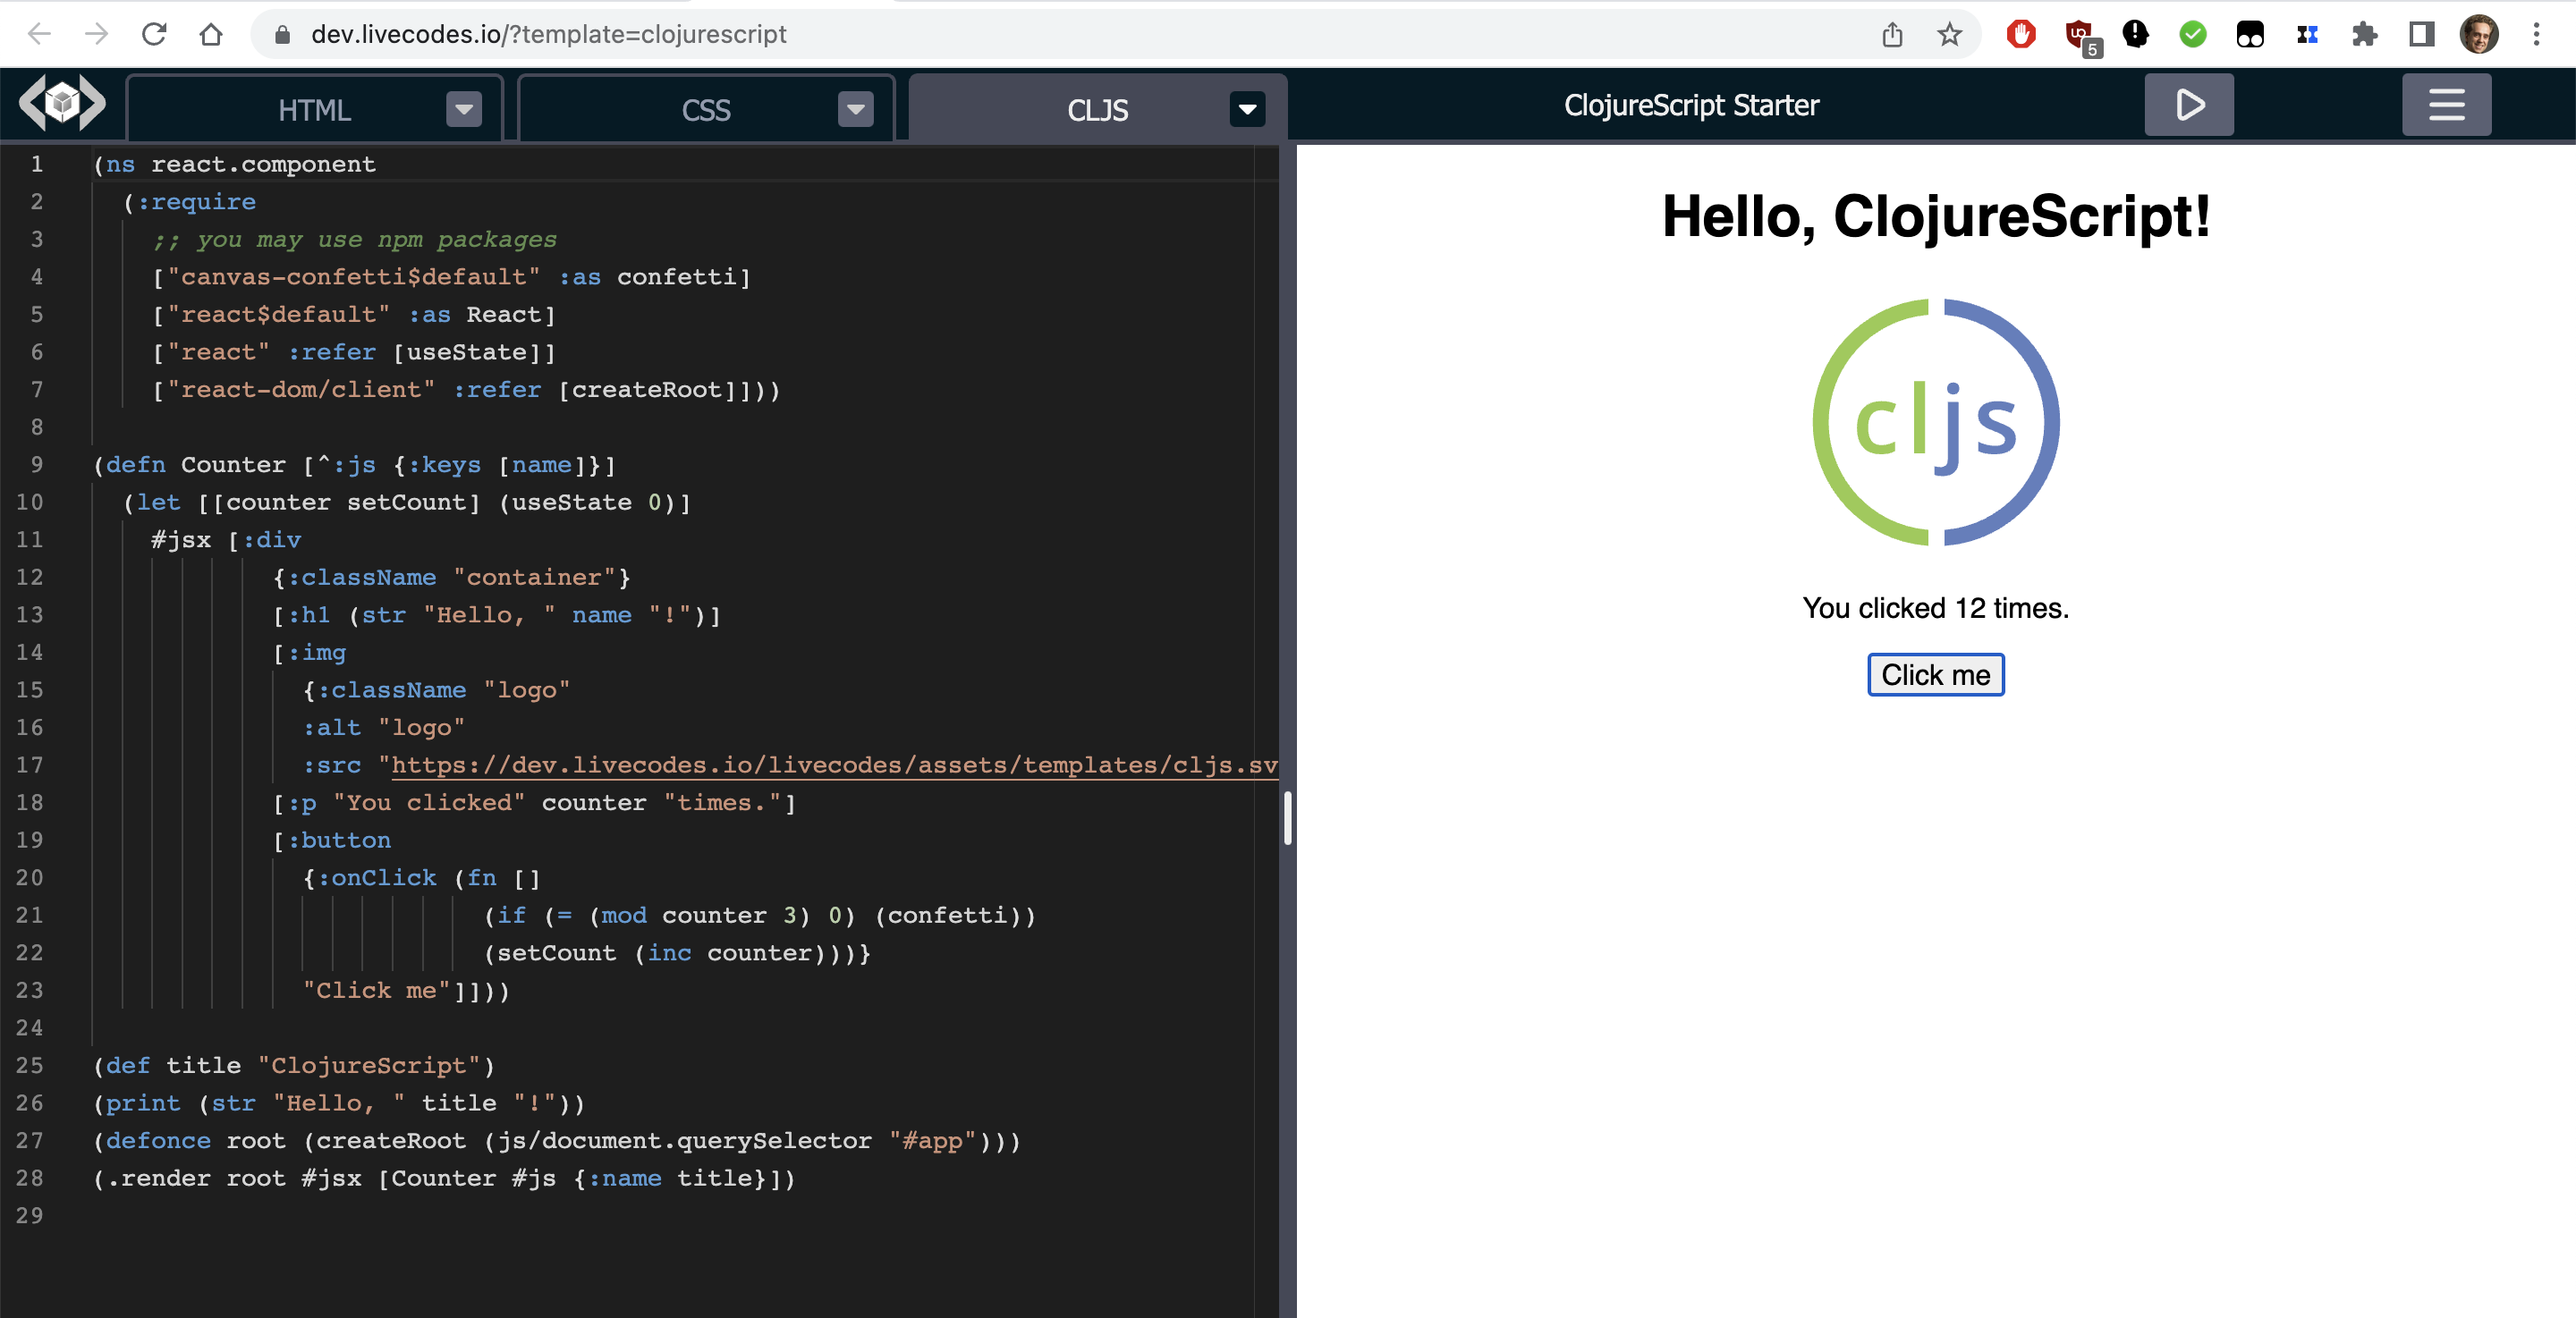Open CLJS language dropdown arrow
Viewport: 2576px width, 1318px height.
point(1247,109)
